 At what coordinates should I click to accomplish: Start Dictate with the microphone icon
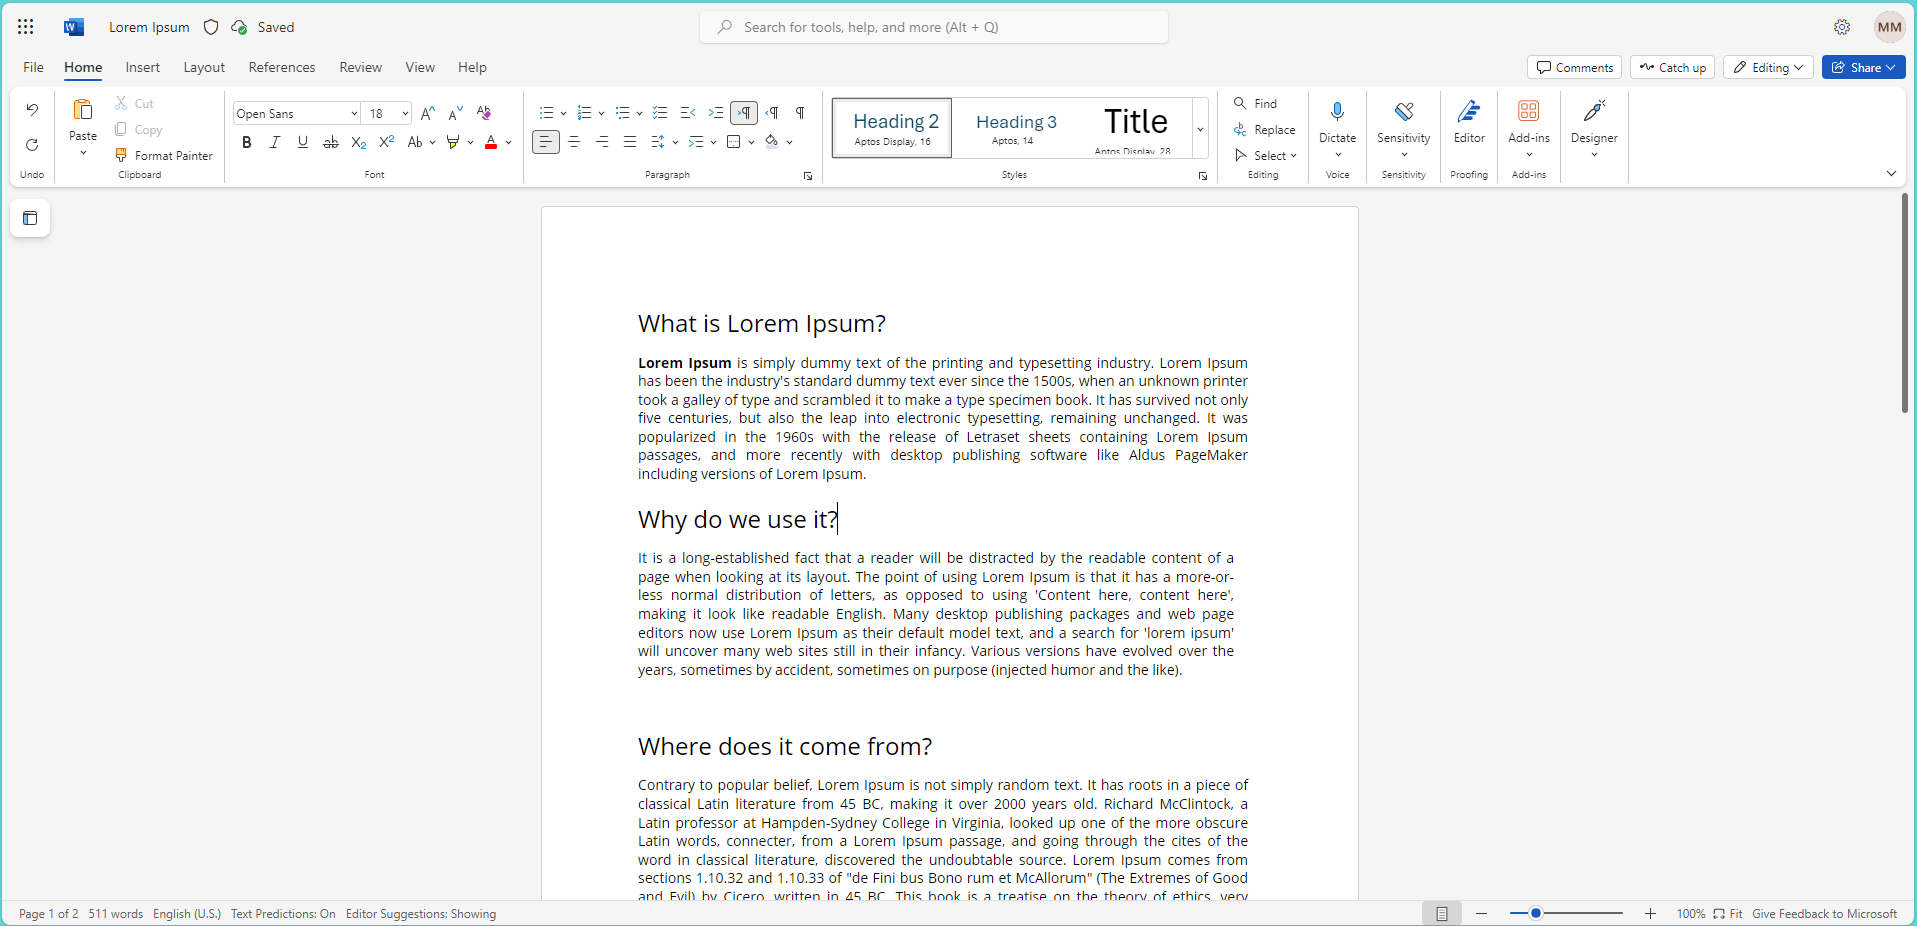pyautogui.click(x=1337, y=111)
